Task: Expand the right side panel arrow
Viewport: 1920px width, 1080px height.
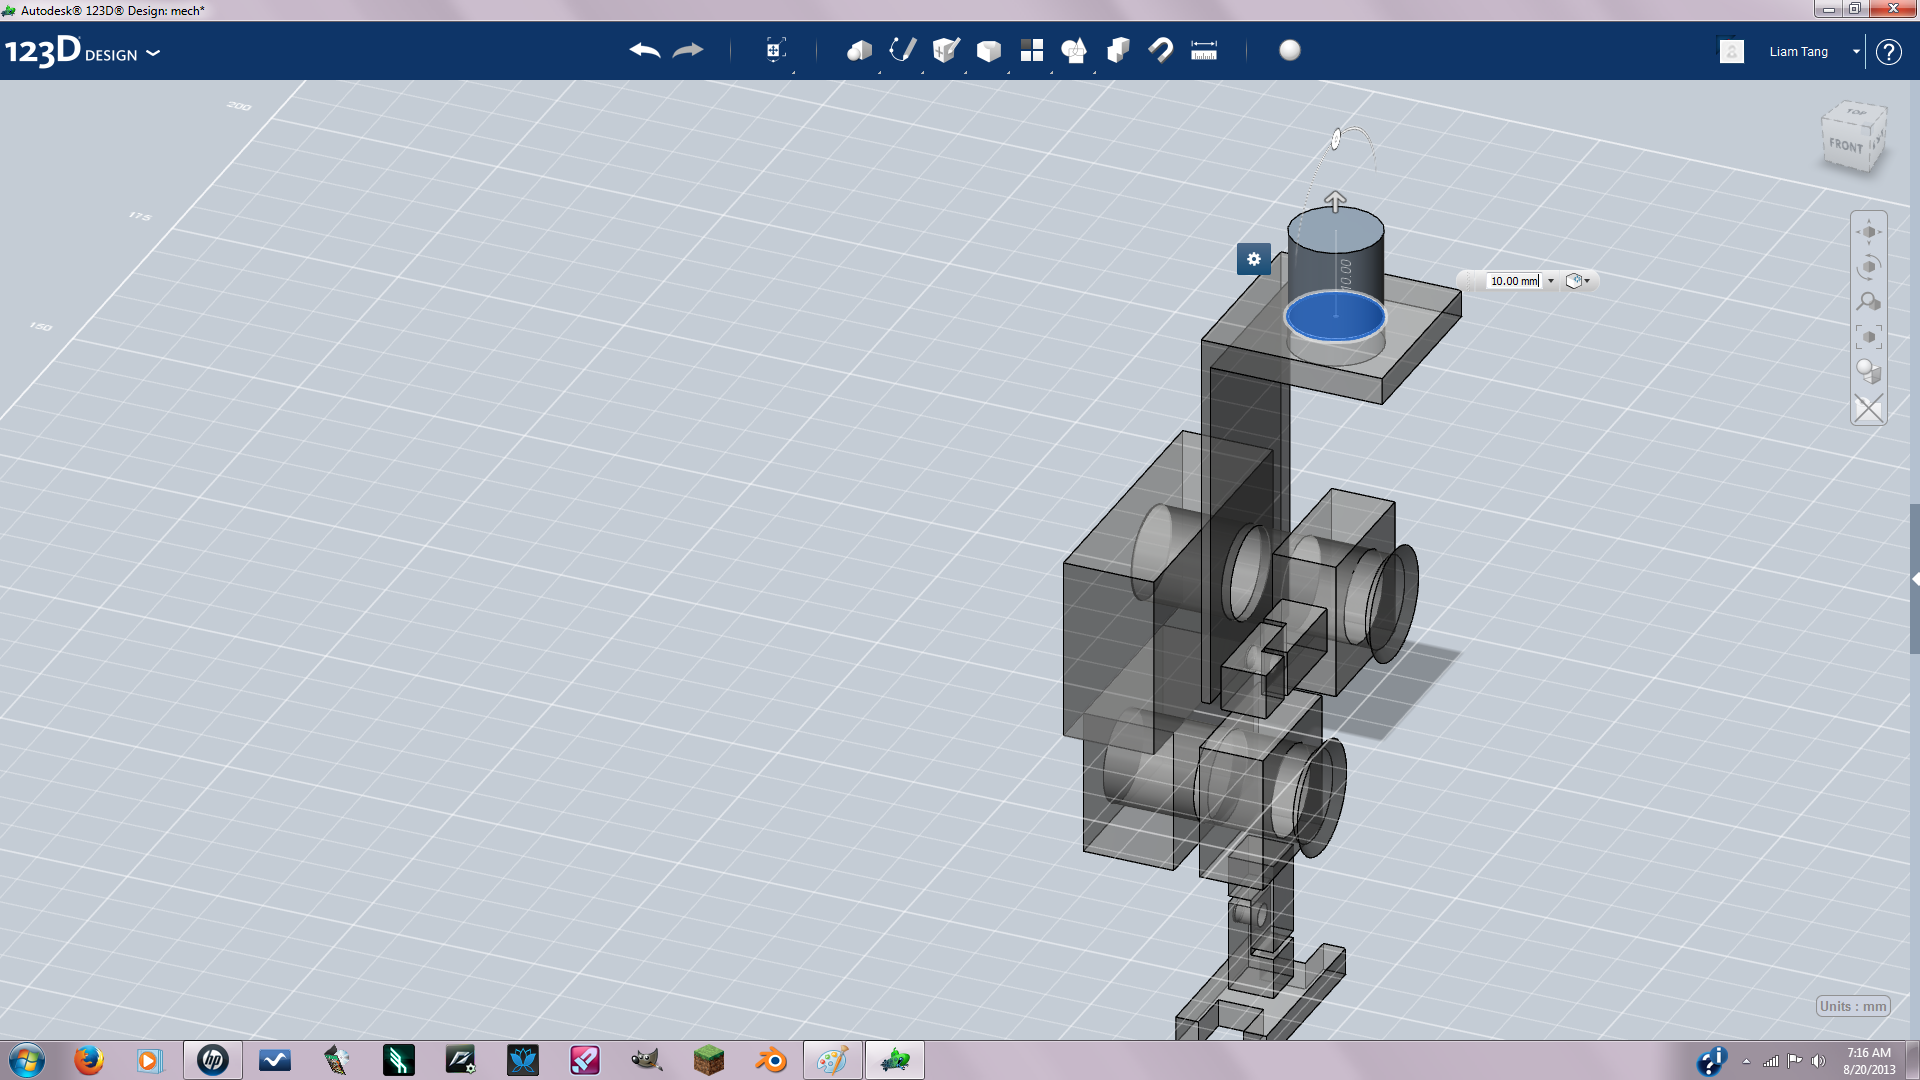Action: pos(1915,579)
